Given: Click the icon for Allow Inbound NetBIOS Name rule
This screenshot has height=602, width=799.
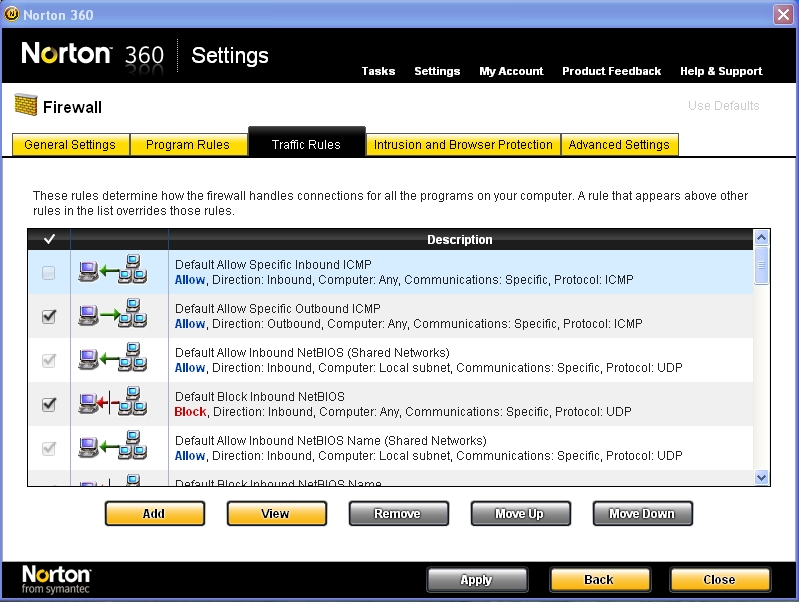Looking at the screenshot, I should [x=113, y=446].
